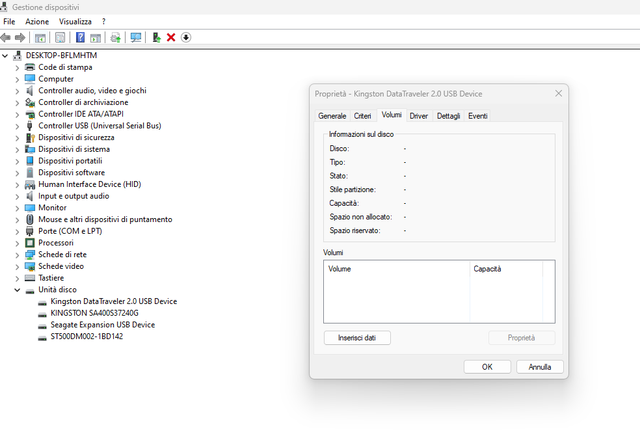Switch to the Driver tab
Viewport: 640px width, 433px height.
418,116
